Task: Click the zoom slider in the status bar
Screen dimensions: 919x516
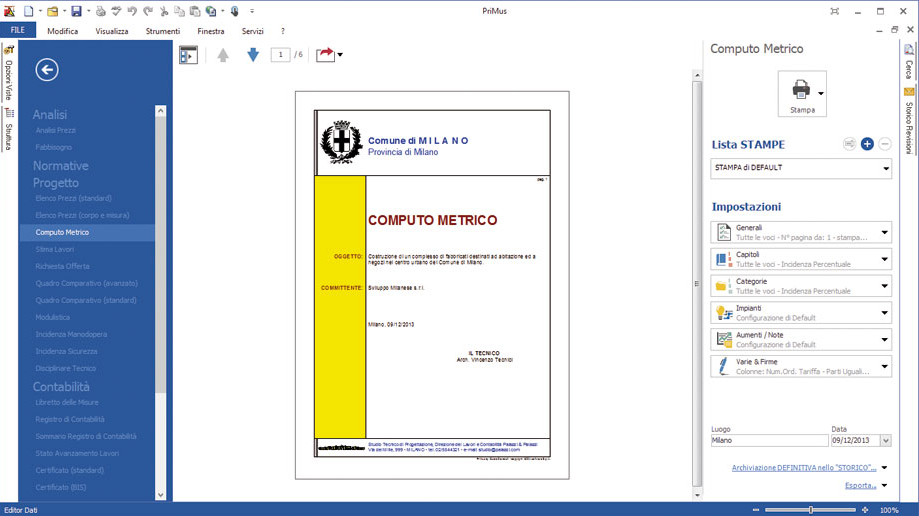Action: 810,510
